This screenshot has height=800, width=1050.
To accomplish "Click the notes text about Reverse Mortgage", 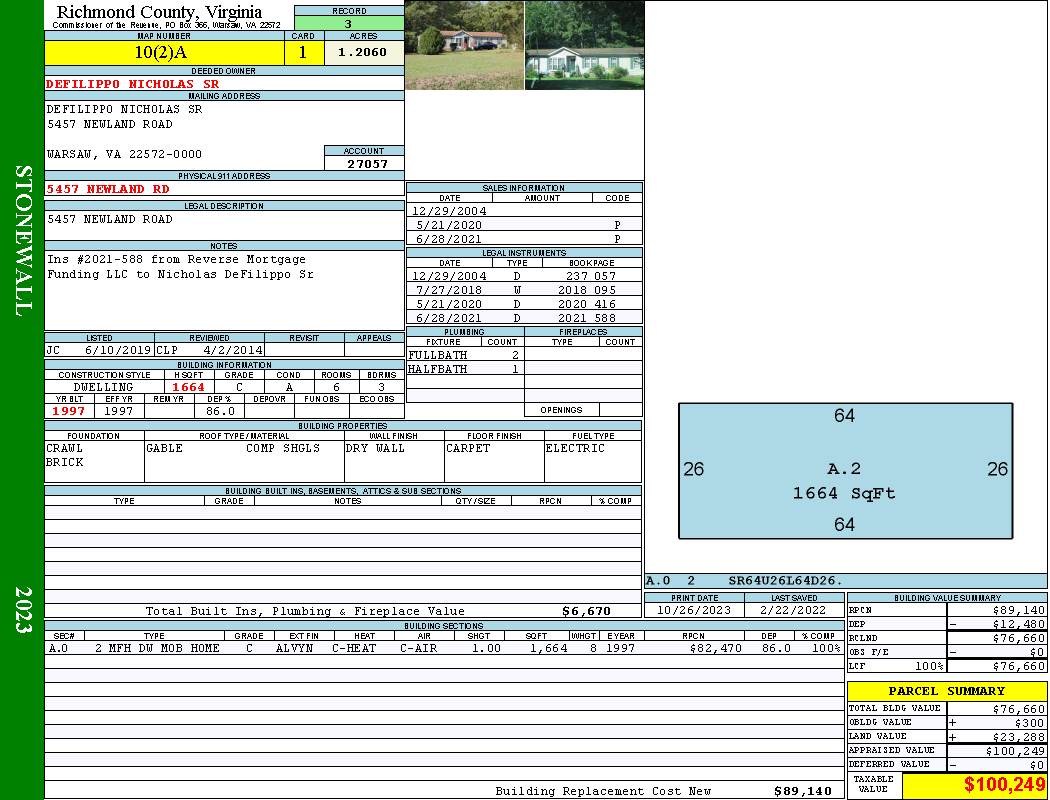I will pos(180,267).
